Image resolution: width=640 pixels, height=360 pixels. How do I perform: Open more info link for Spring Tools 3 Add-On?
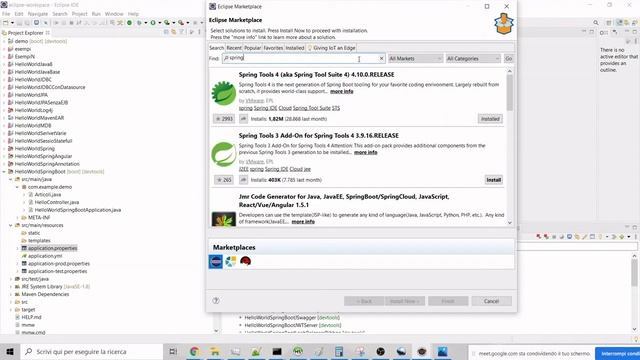point(365,152)
